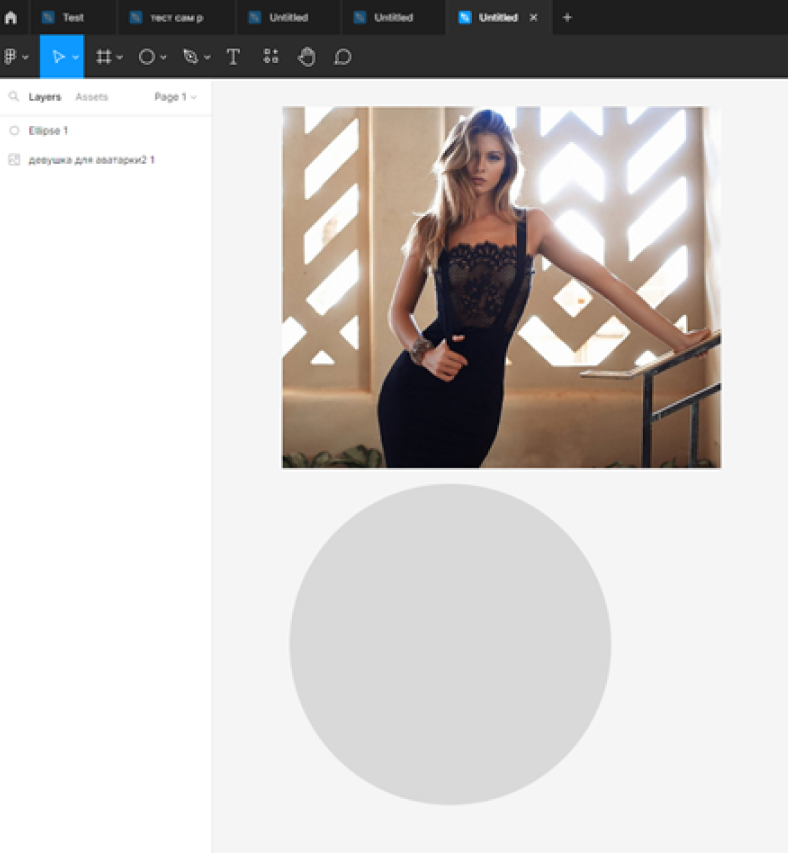Screen dimensions: 788x853
Task: Select the Text tool
Action: coord(233,57)
